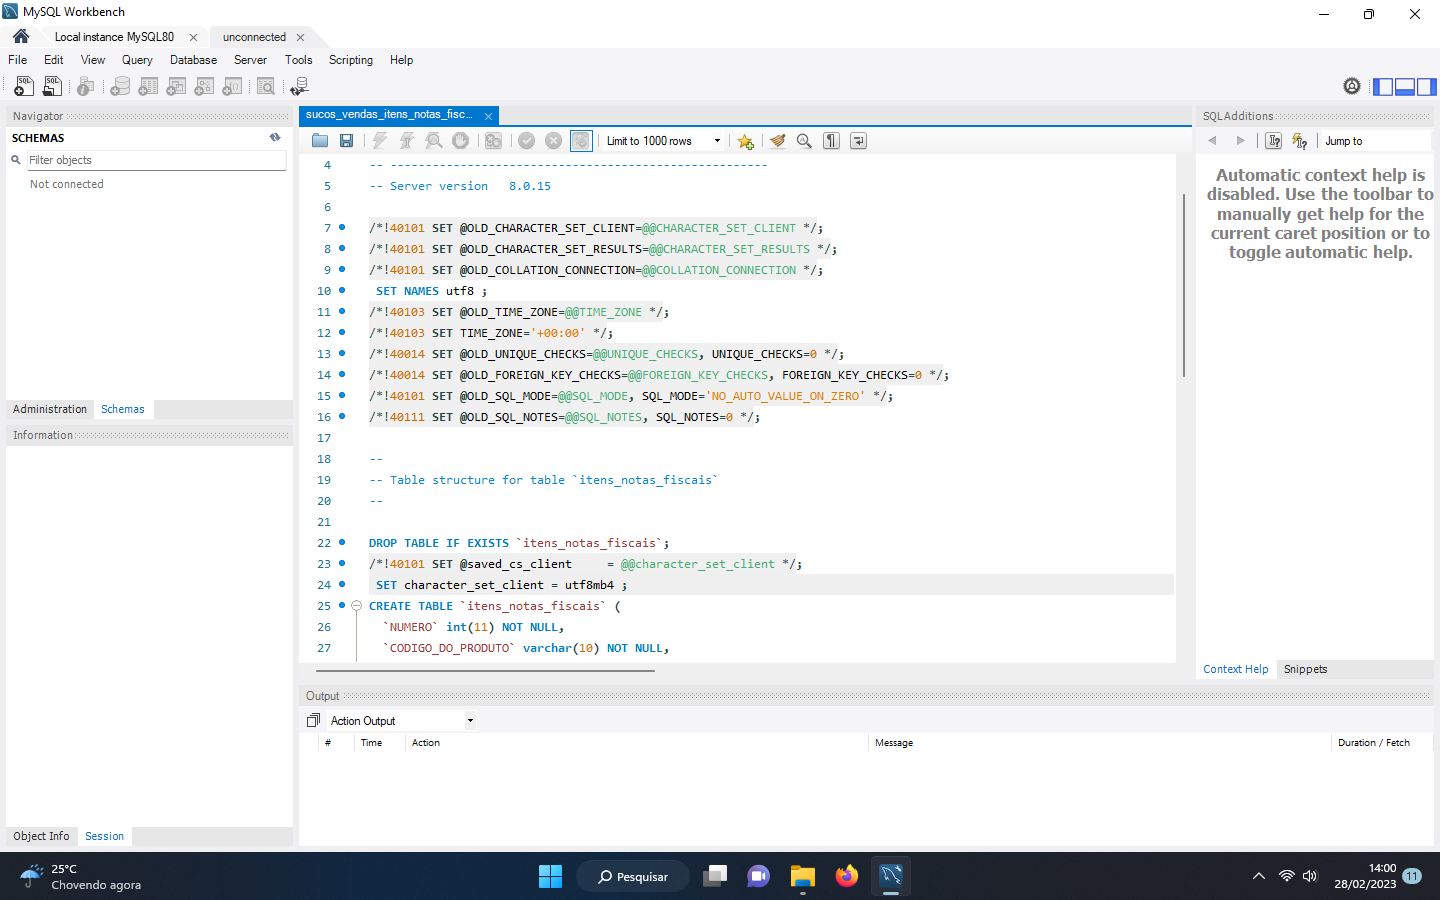This screenshot has height=900, width=1440.
Task: Collapse the CREATE TABLE code fold
Action: (356, 606)
